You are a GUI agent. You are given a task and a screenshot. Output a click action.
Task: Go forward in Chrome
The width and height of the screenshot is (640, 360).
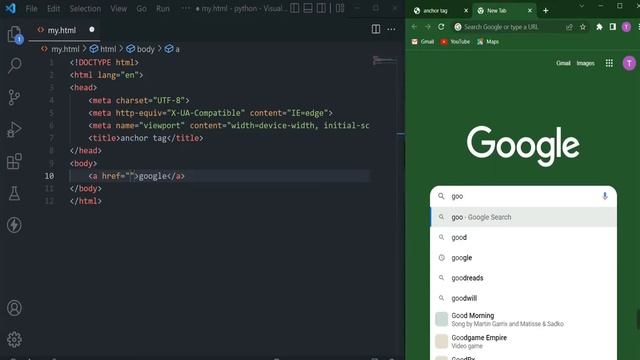pyautogui.click(x=427, y=27)
